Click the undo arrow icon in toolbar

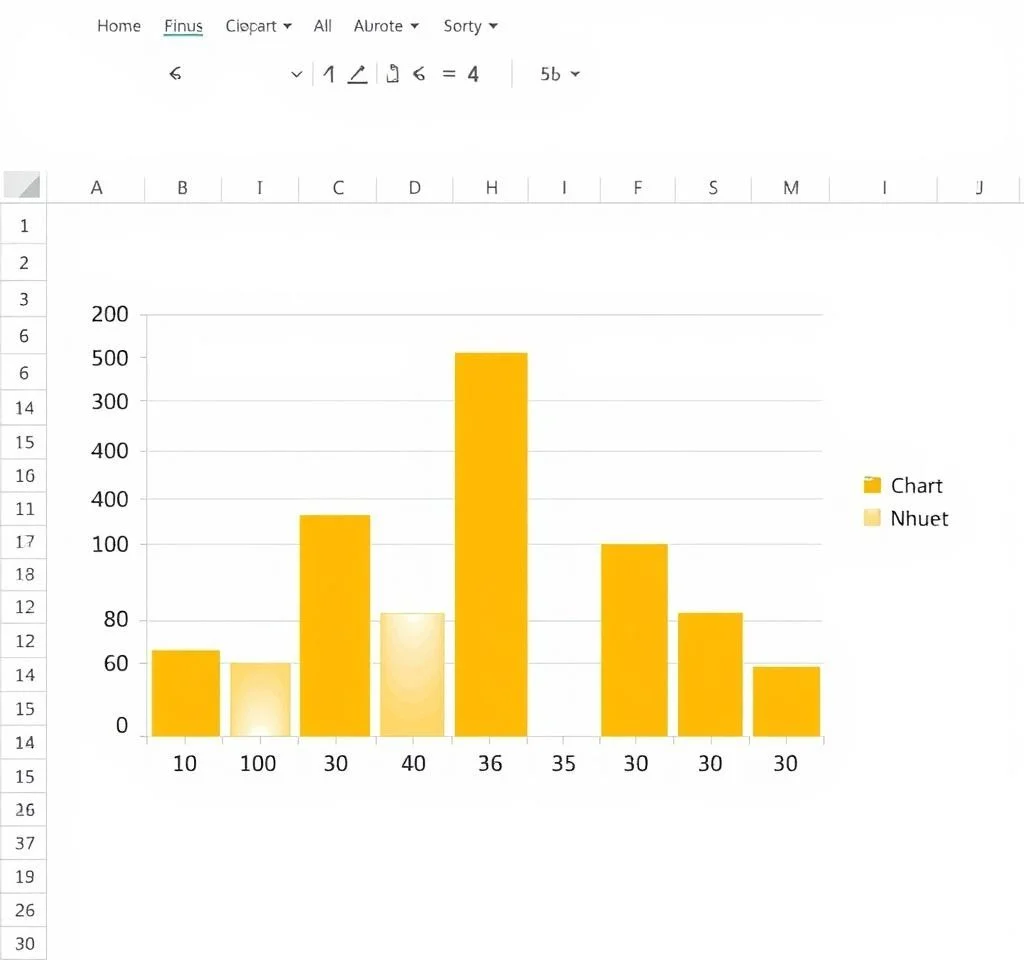(x=175, y=74)
